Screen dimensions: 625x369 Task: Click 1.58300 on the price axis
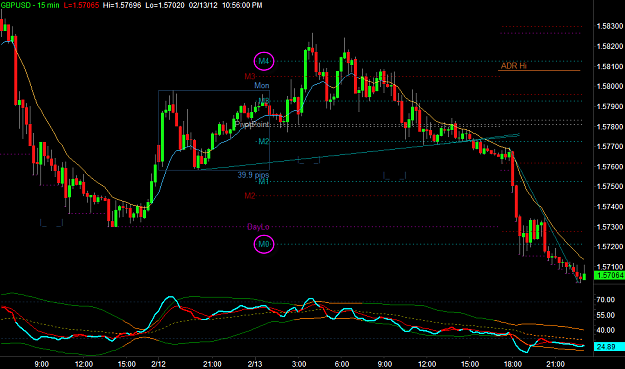(609, 26)
